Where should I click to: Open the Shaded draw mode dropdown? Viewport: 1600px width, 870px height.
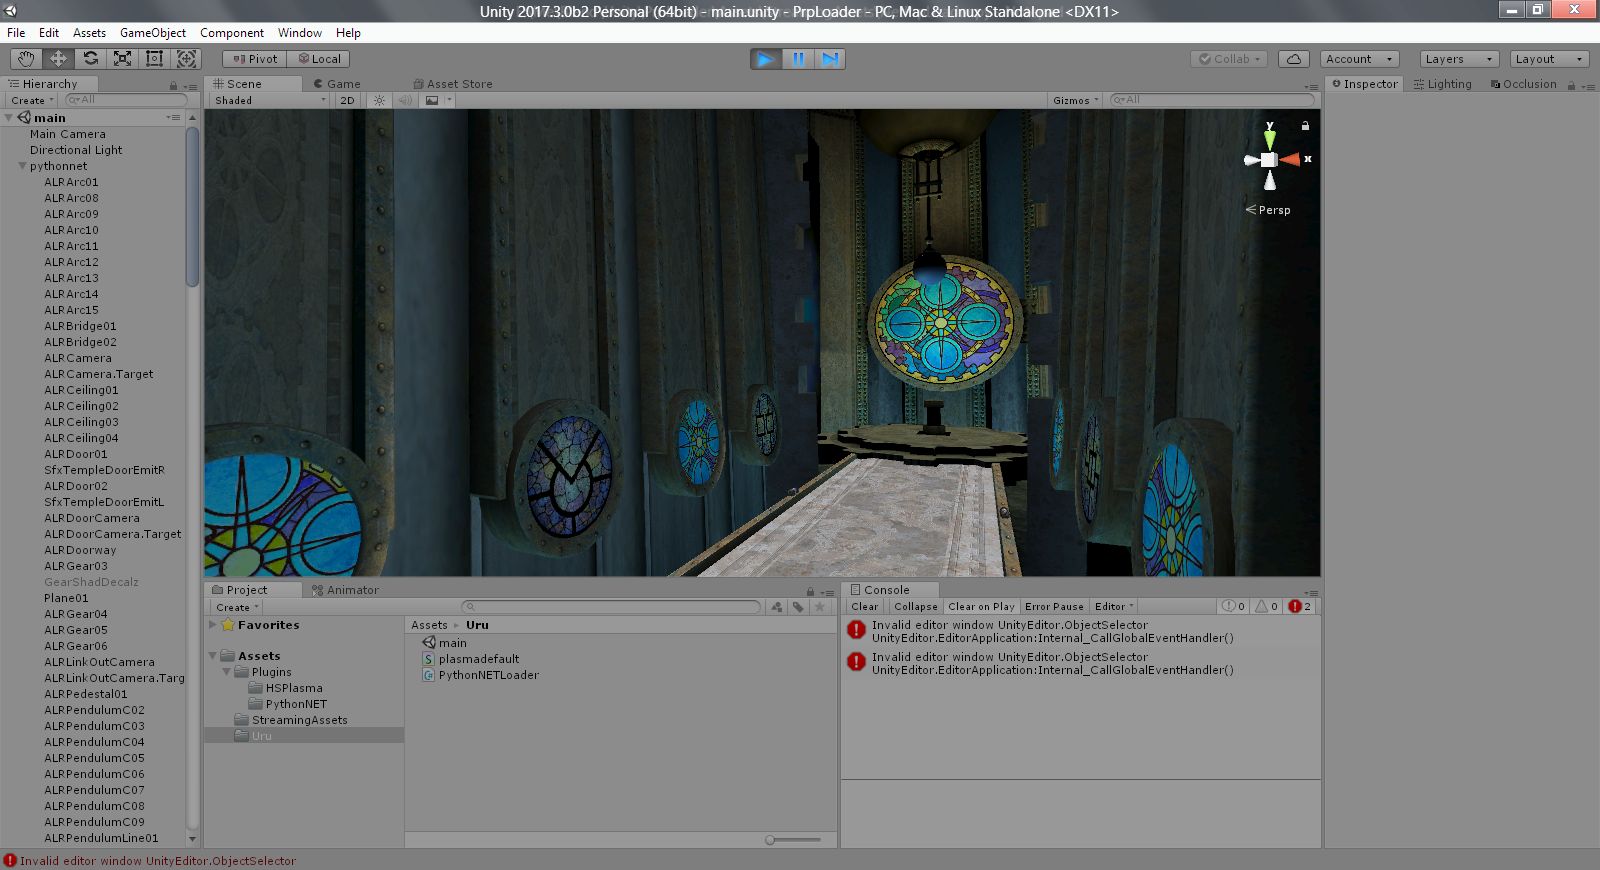click(x=270, y=100)
